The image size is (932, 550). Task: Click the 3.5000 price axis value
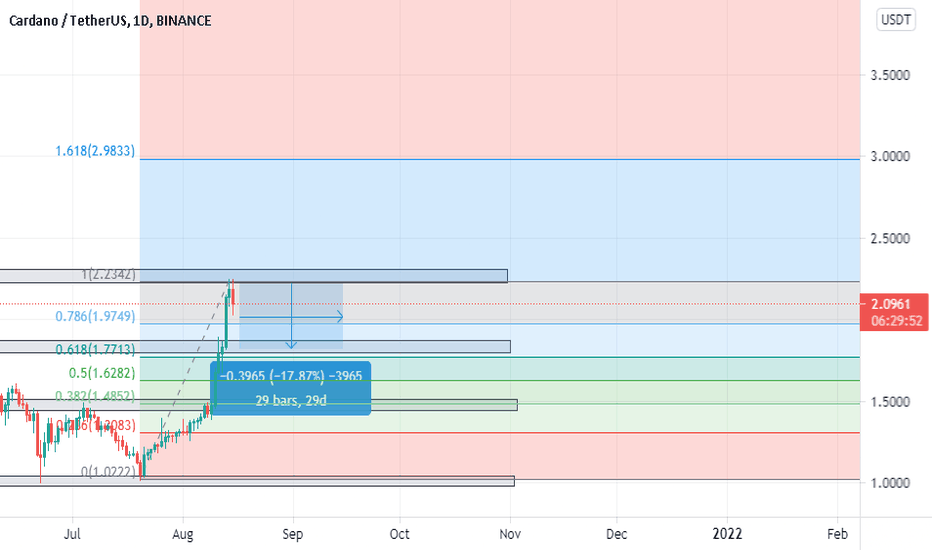890,75
